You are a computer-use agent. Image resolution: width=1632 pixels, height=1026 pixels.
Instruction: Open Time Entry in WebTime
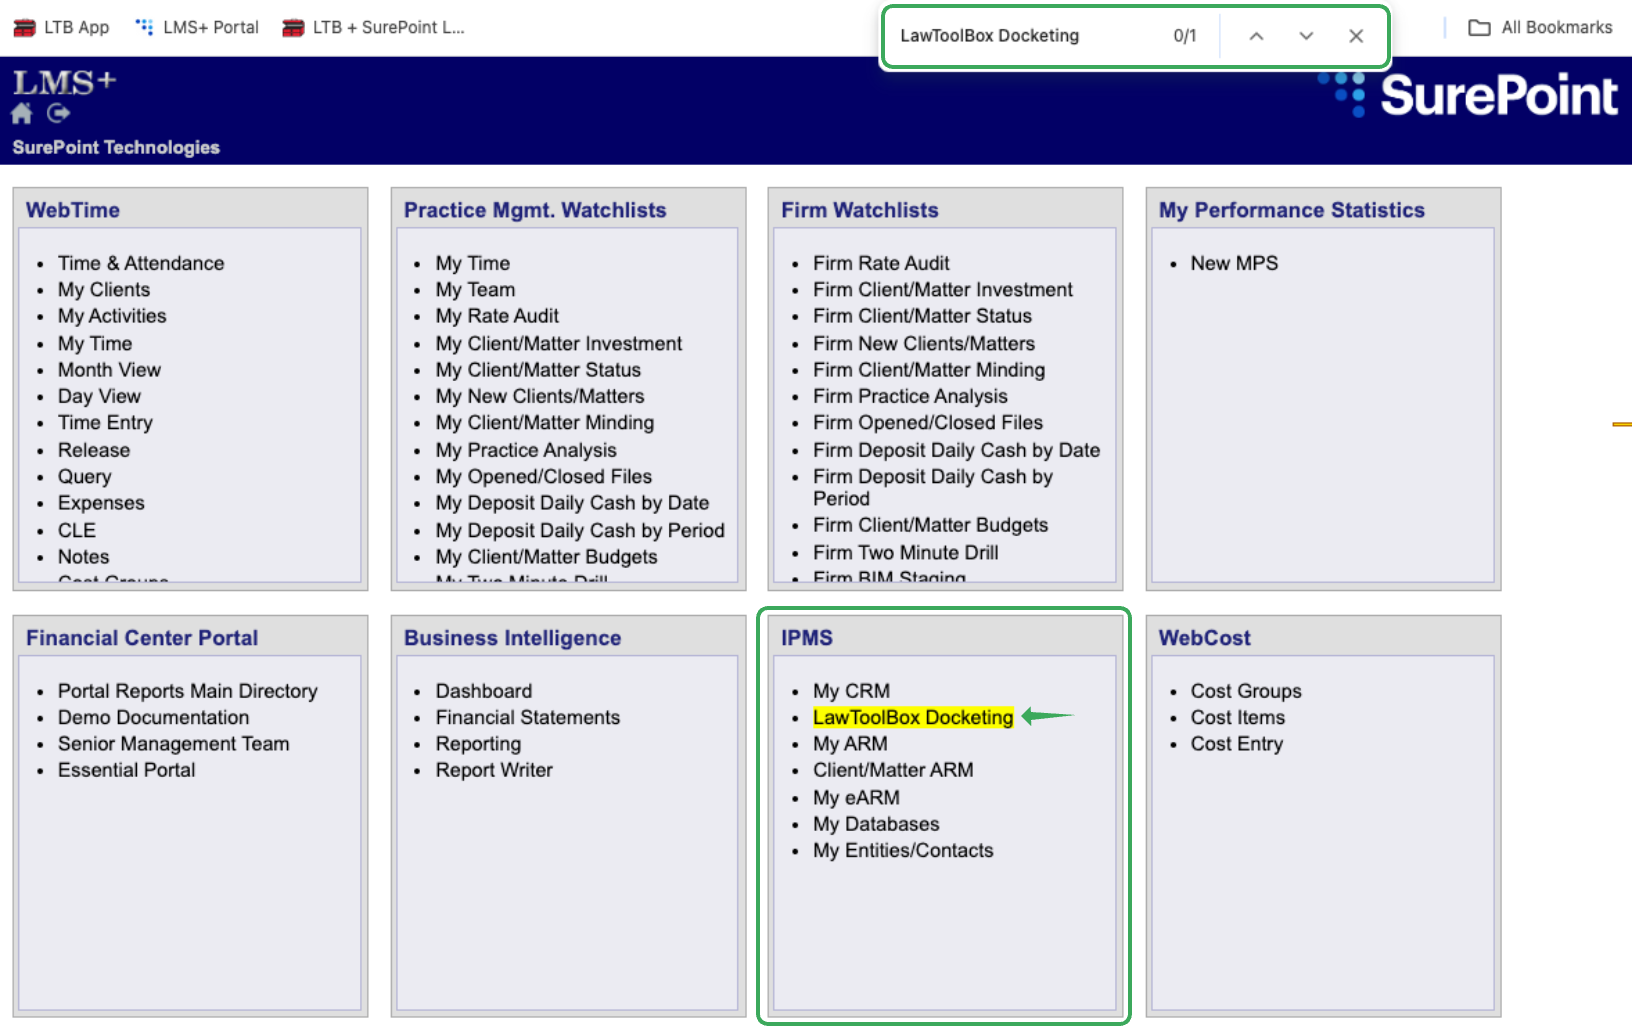(x=105, y=423)
